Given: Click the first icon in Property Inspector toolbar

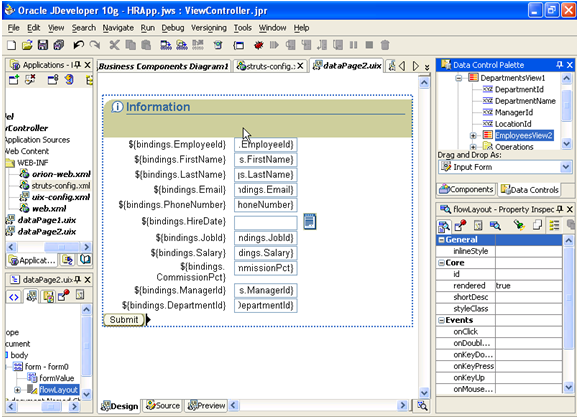Looking at the screenshot, I should point(444,226).
